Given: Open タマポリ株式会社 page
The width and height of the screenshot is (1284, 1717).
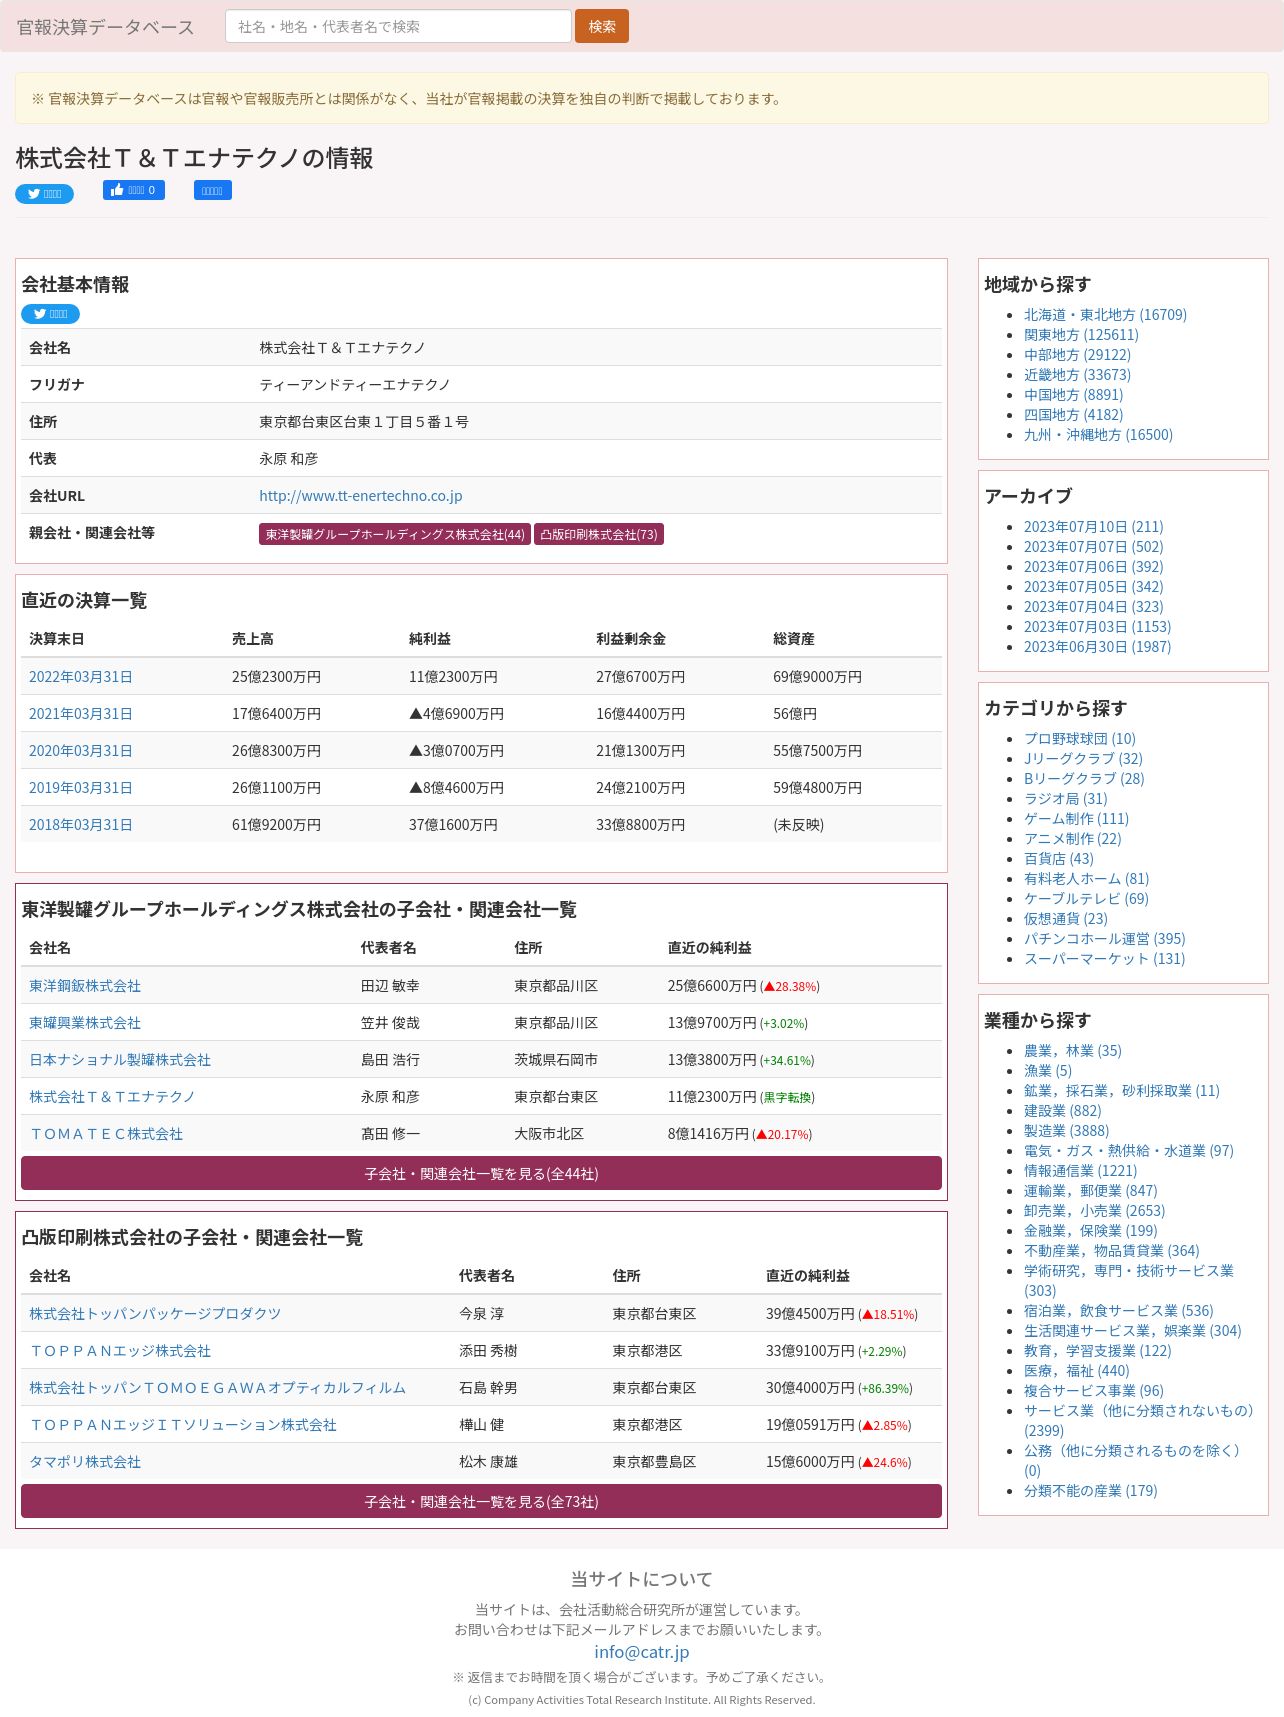Looking at the screenshot, I should click(85, 1462).
